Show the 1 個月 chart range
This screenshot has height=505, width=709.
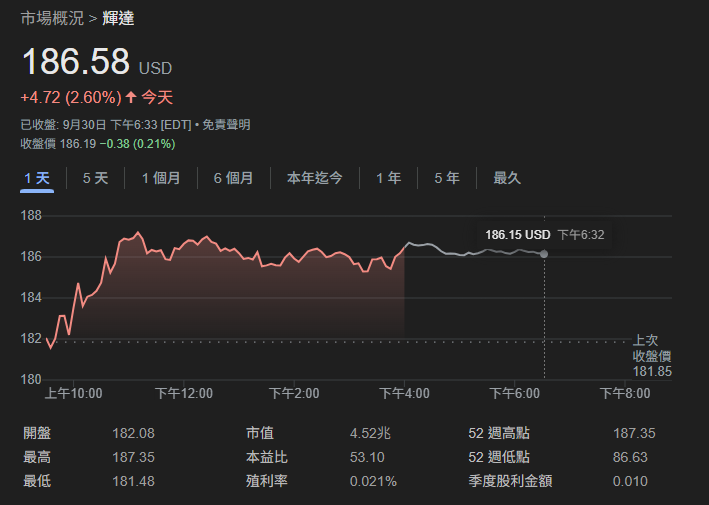click(x=160, y=178)
